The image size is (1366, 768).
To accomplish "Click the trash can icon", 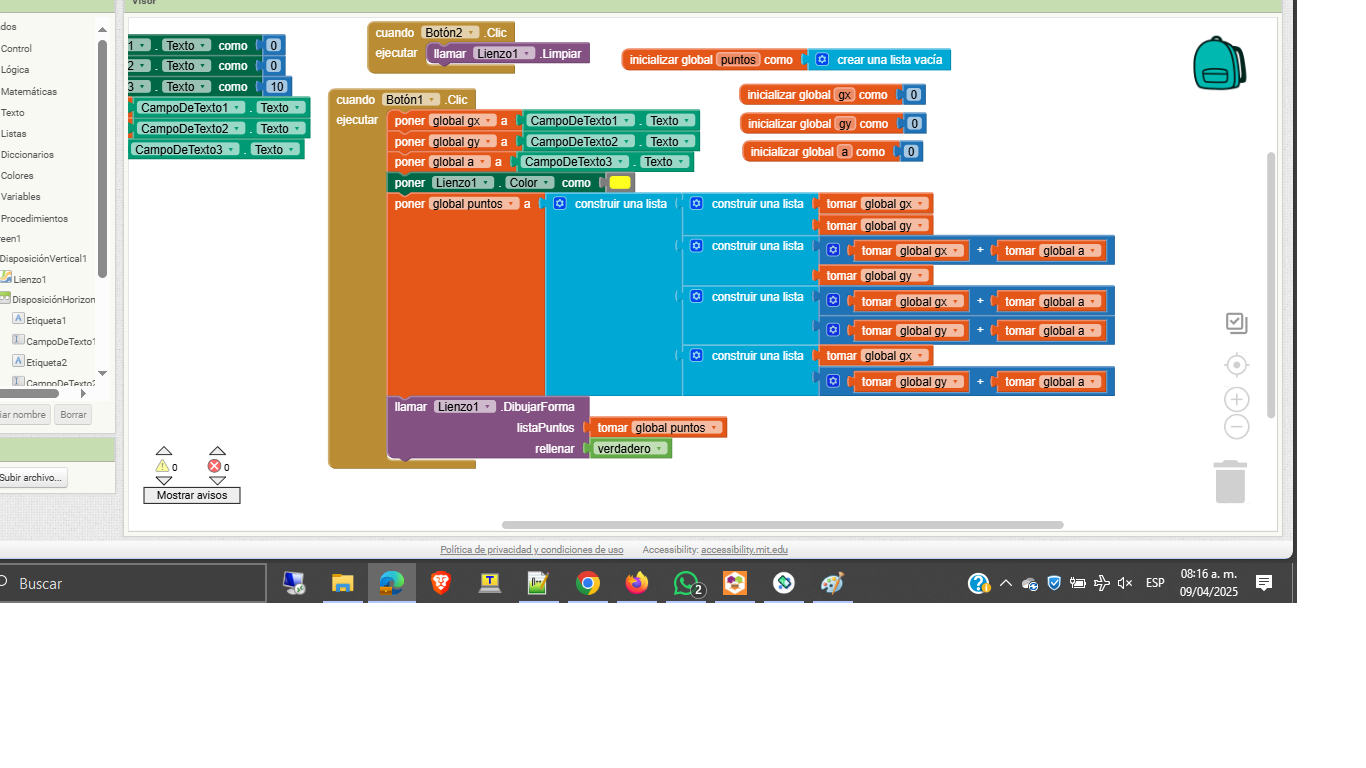I will tap(1230, 482).
